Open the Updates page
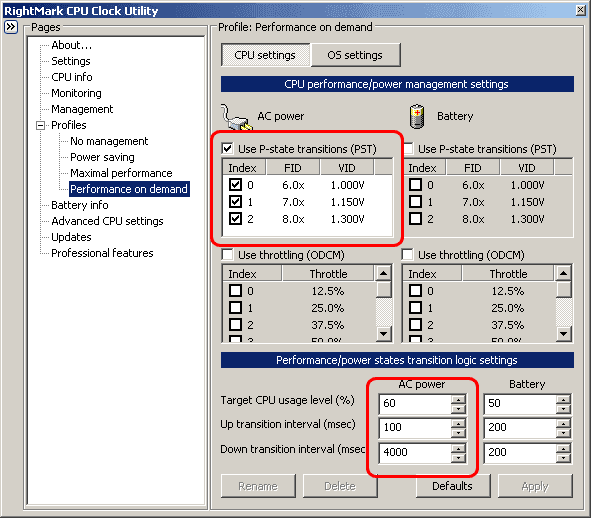The image size is (591, 518). pos(72,237)
